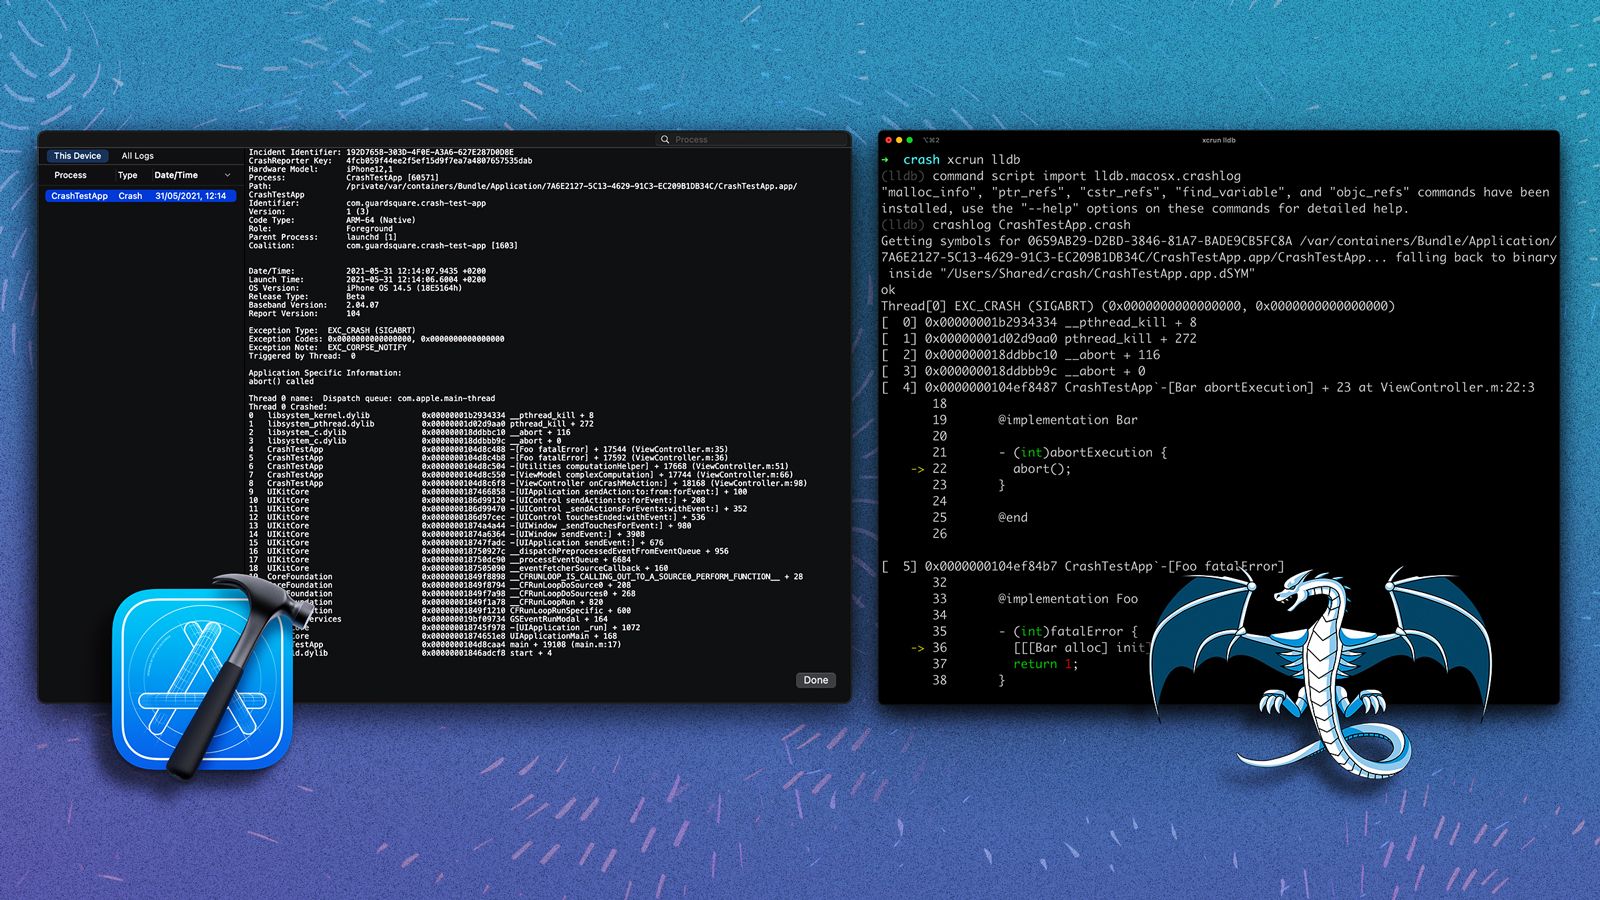Click the Launch Time line in crash log
The height and width of the screenshot is (900, 1600).
[367, 280]
